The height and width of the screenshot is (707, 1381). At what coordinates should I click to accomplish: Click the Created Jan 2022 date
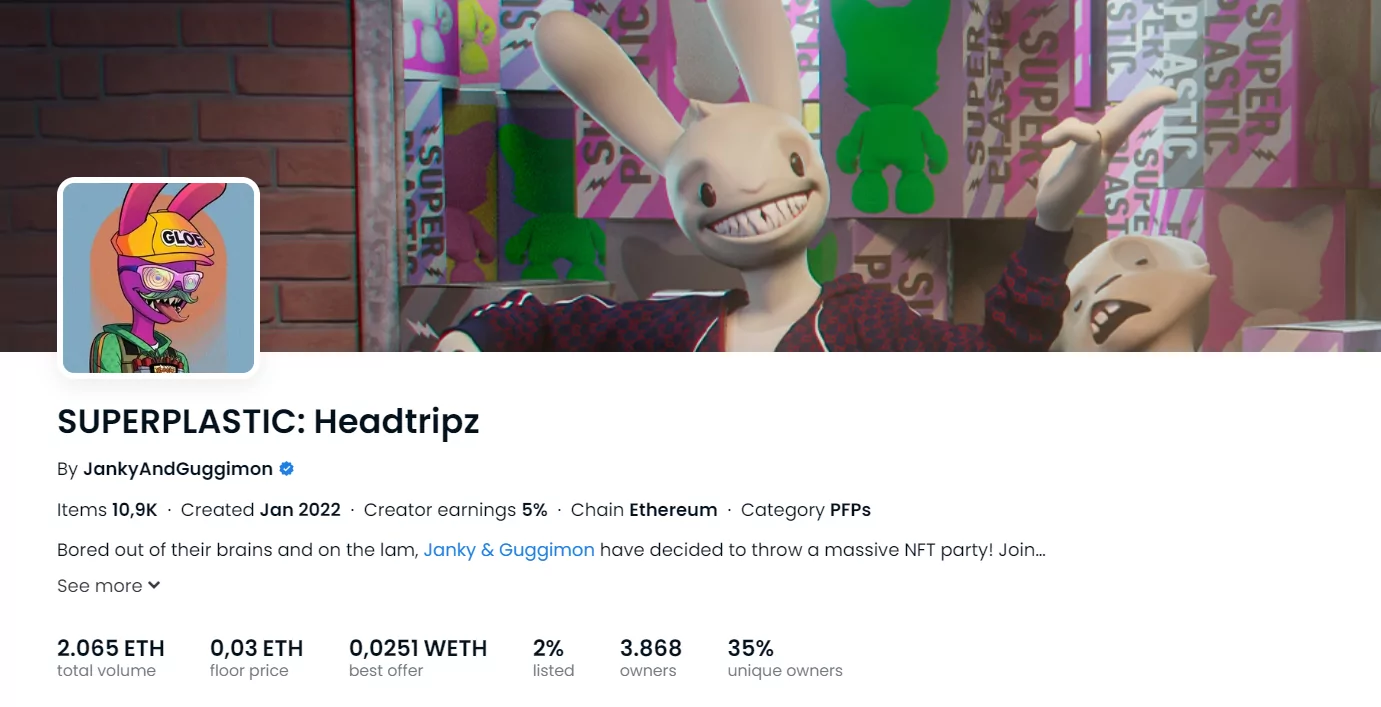tap(261, 510)
